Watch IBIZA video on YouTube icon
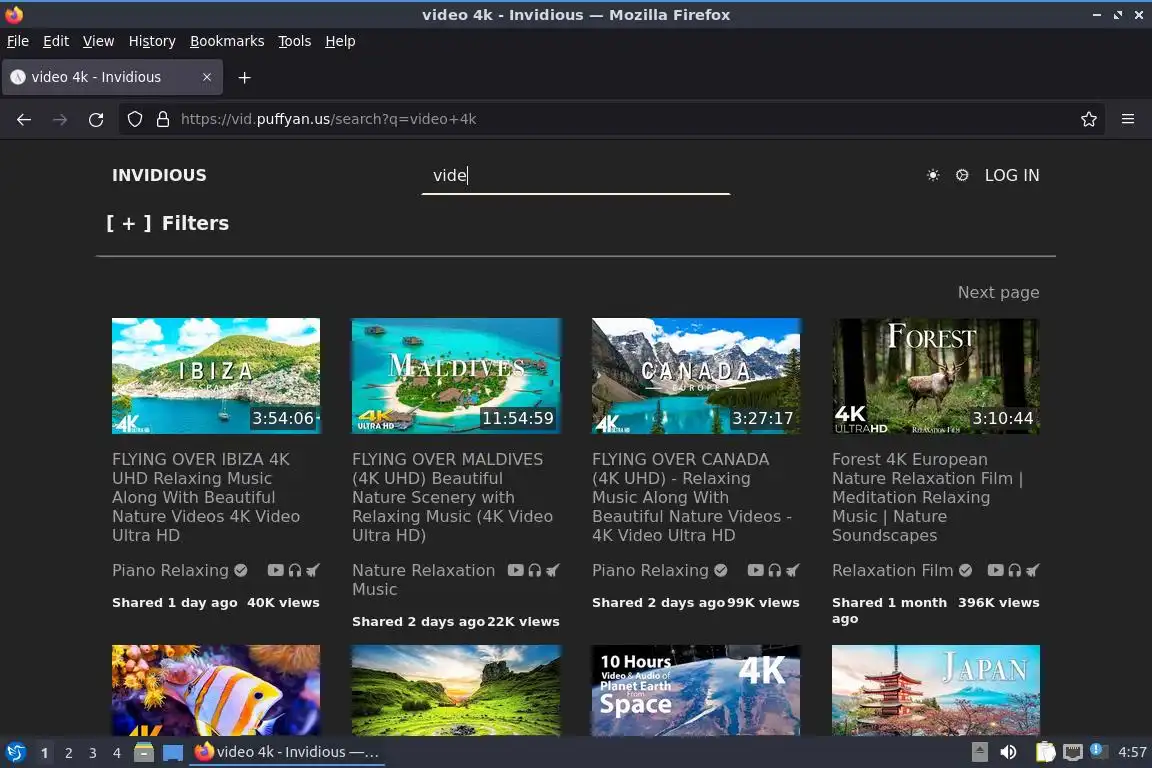1152x768 pixels. (x=276, y=570)
